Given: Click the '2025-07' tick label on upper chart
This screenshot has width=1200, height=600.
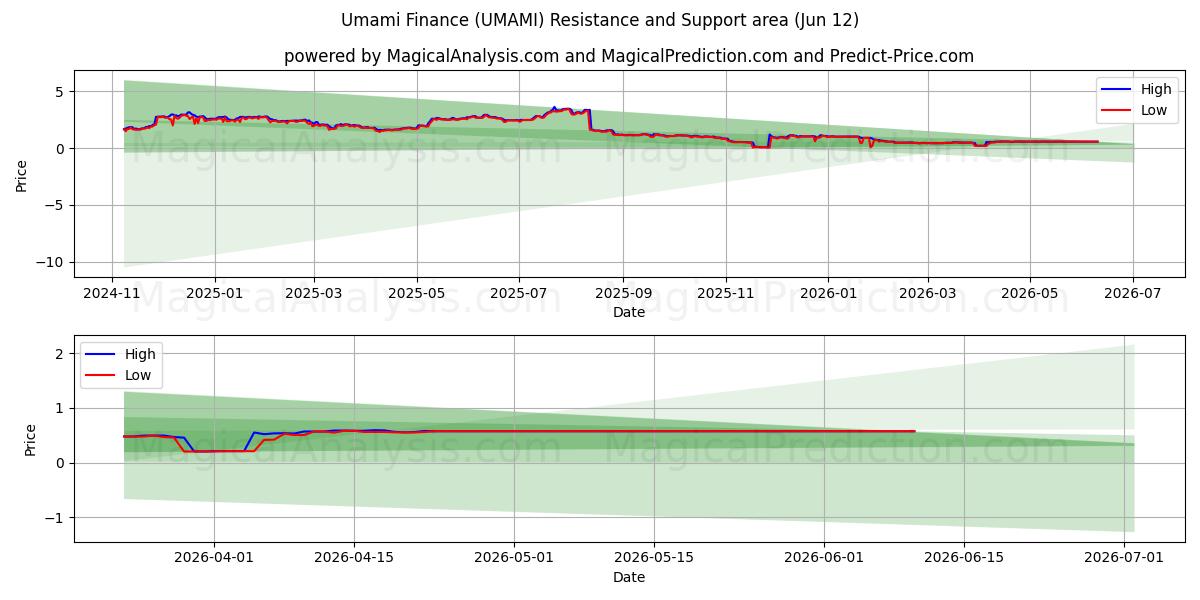Looking at the screenshot, I should pyautogui.click(x=519, y=294).
